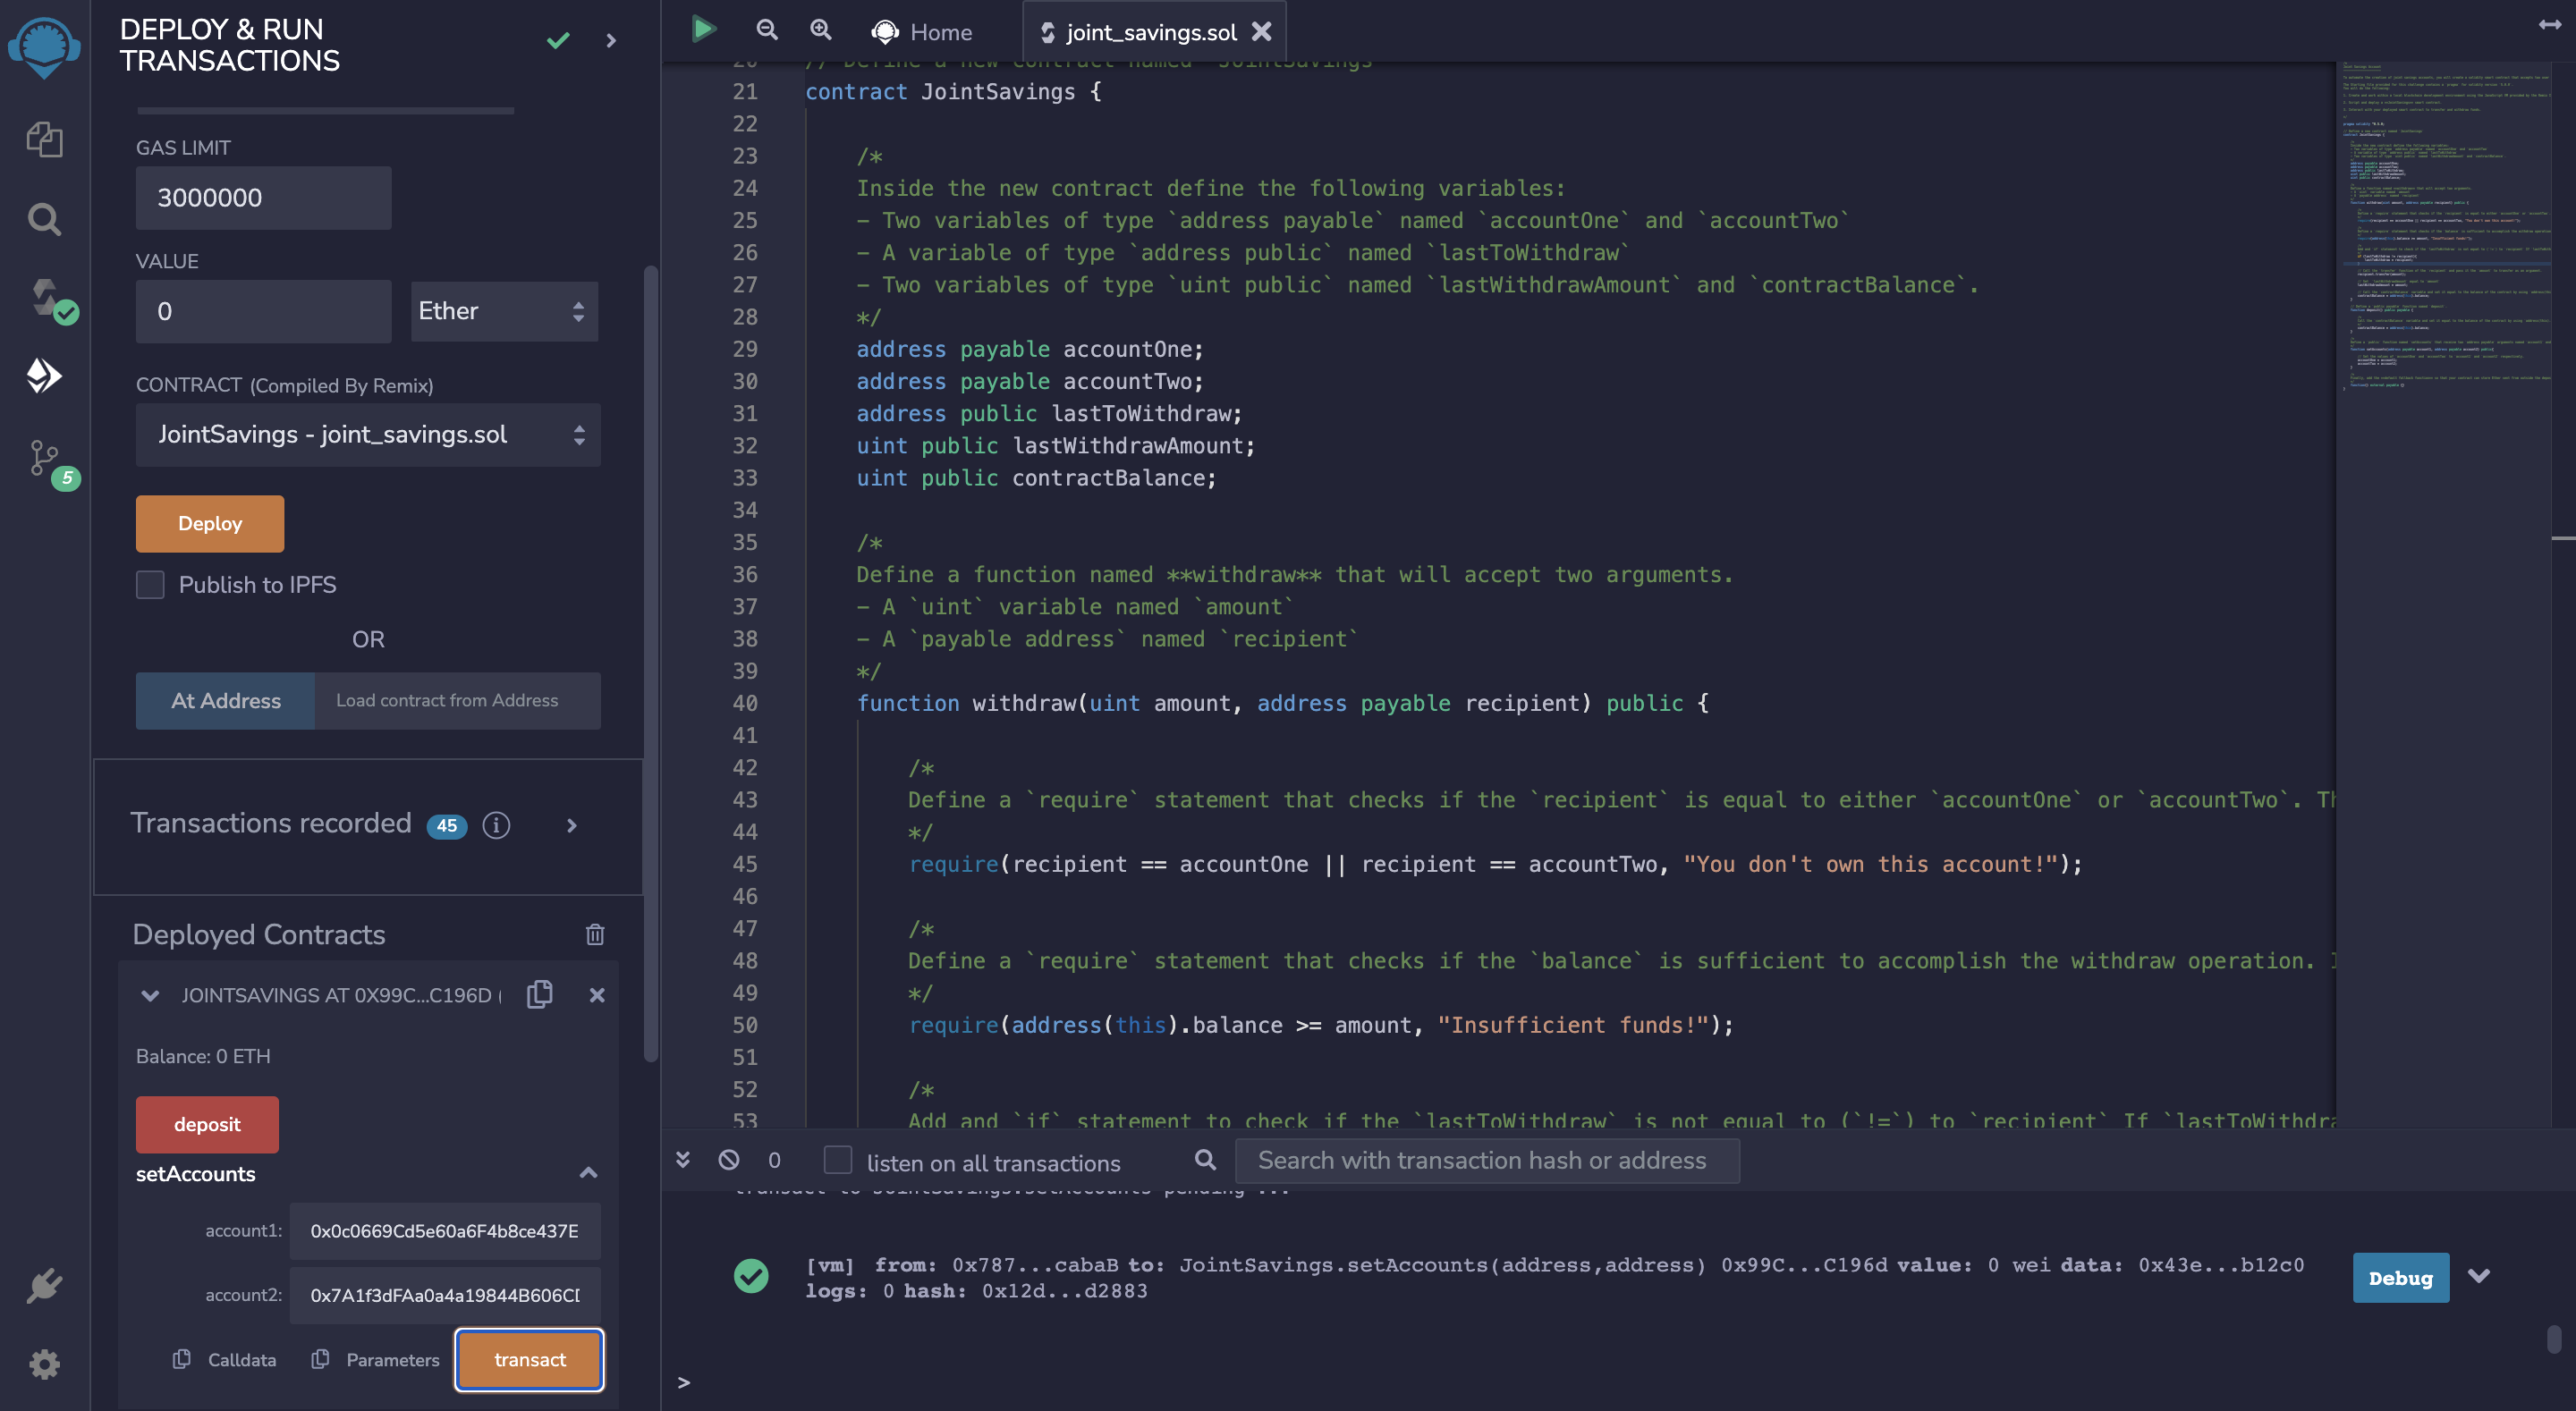2576x1411 pixels.
Task: Copy the deployed JOINTSAVINGS contract address
Action: click(540, 994)
